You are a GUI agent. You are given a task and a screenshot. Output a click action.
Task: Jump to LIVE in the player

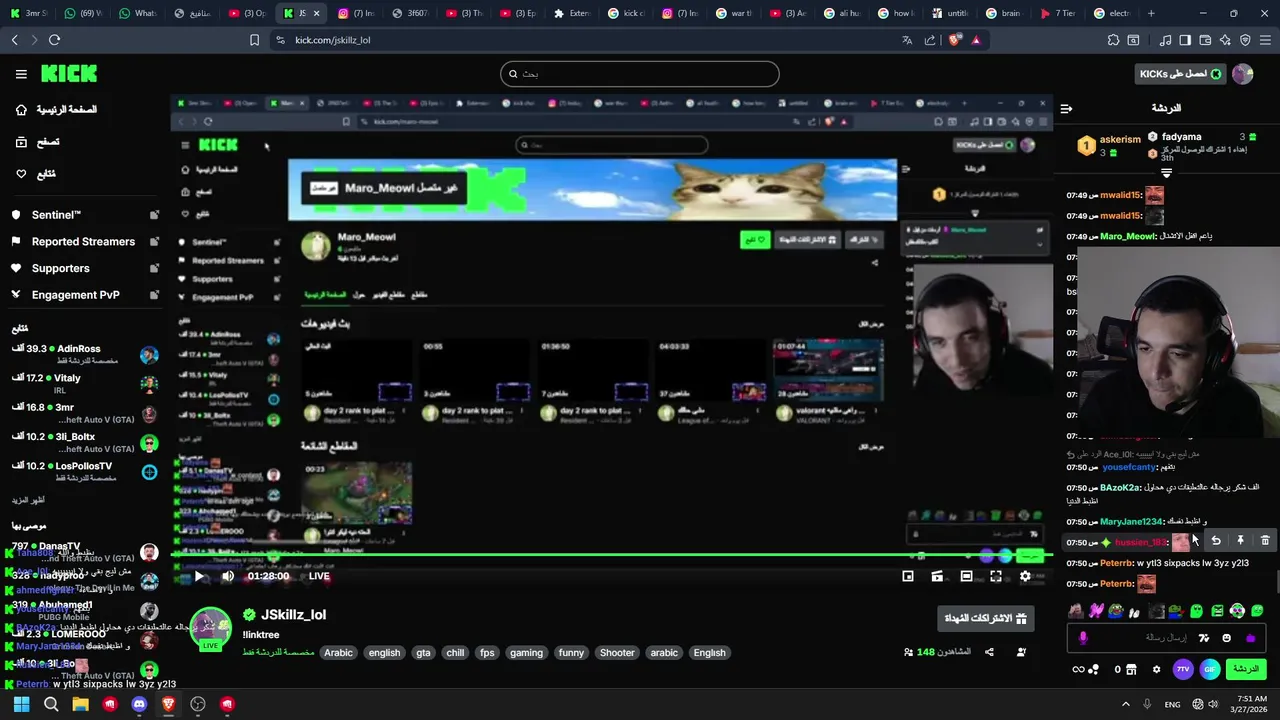point(319,576)
